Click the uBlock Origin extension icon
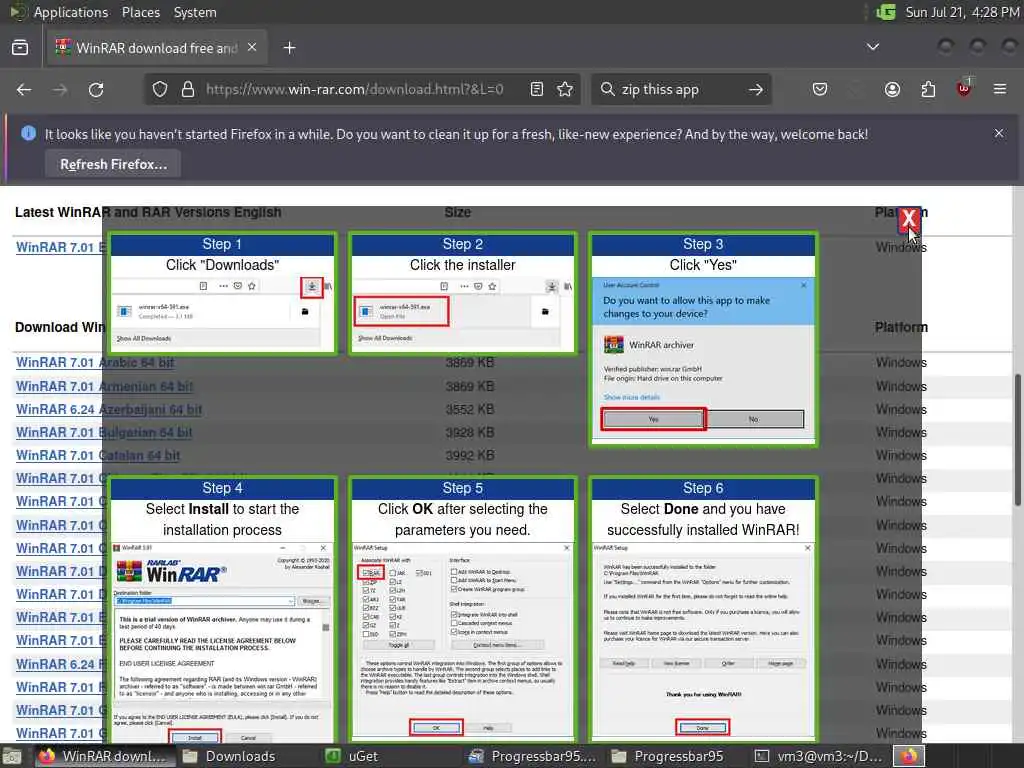Screen dimensions: 1024x768 click(964, 88)
